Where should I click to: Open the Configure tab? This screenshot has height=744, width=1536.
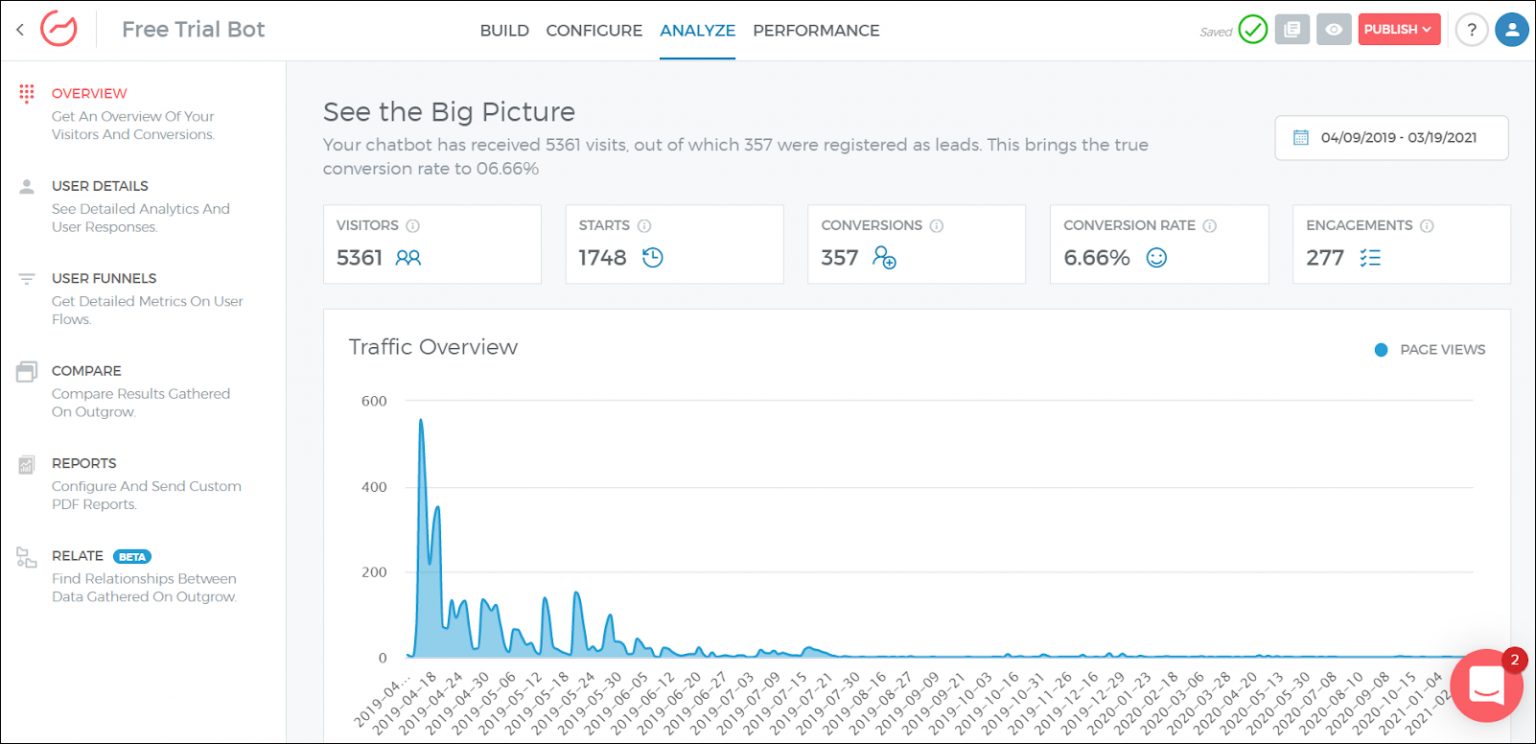click(x=594, y=31)
